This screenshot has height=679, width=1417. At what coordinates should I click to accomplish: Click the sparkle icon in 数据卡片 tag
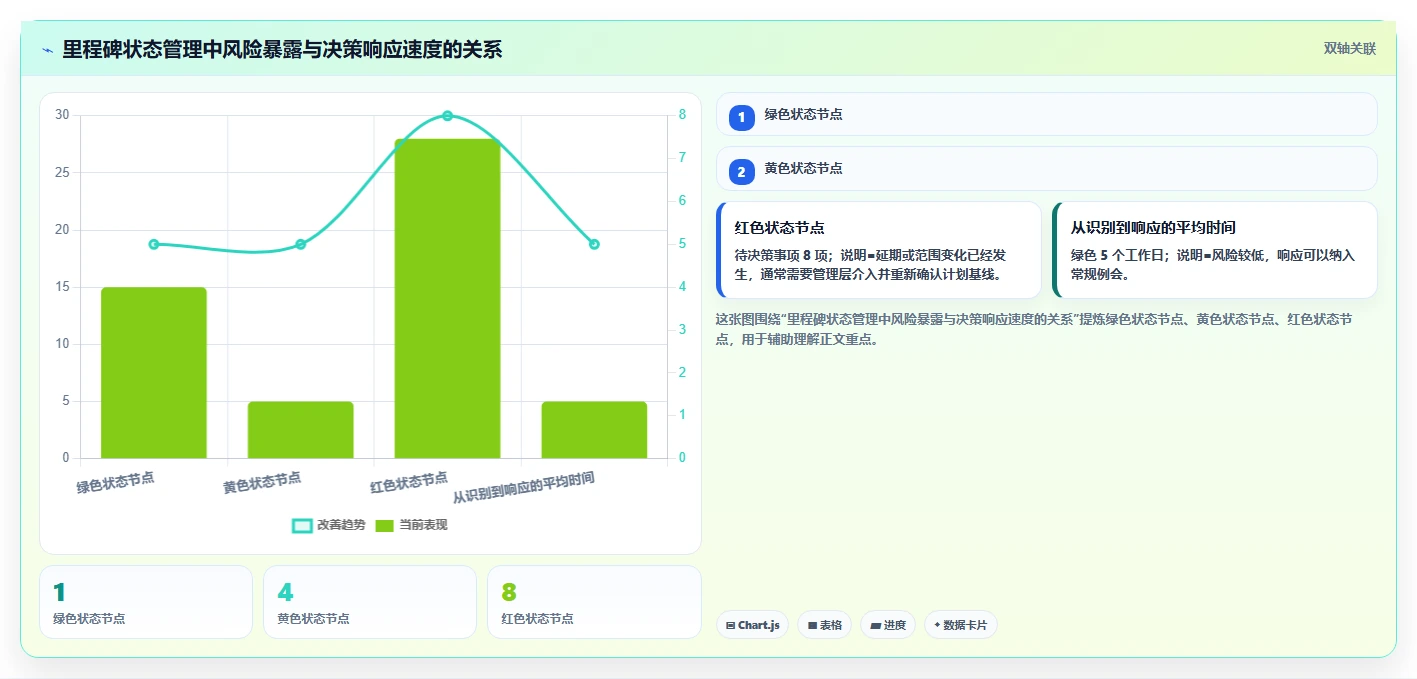click(937, 625)
